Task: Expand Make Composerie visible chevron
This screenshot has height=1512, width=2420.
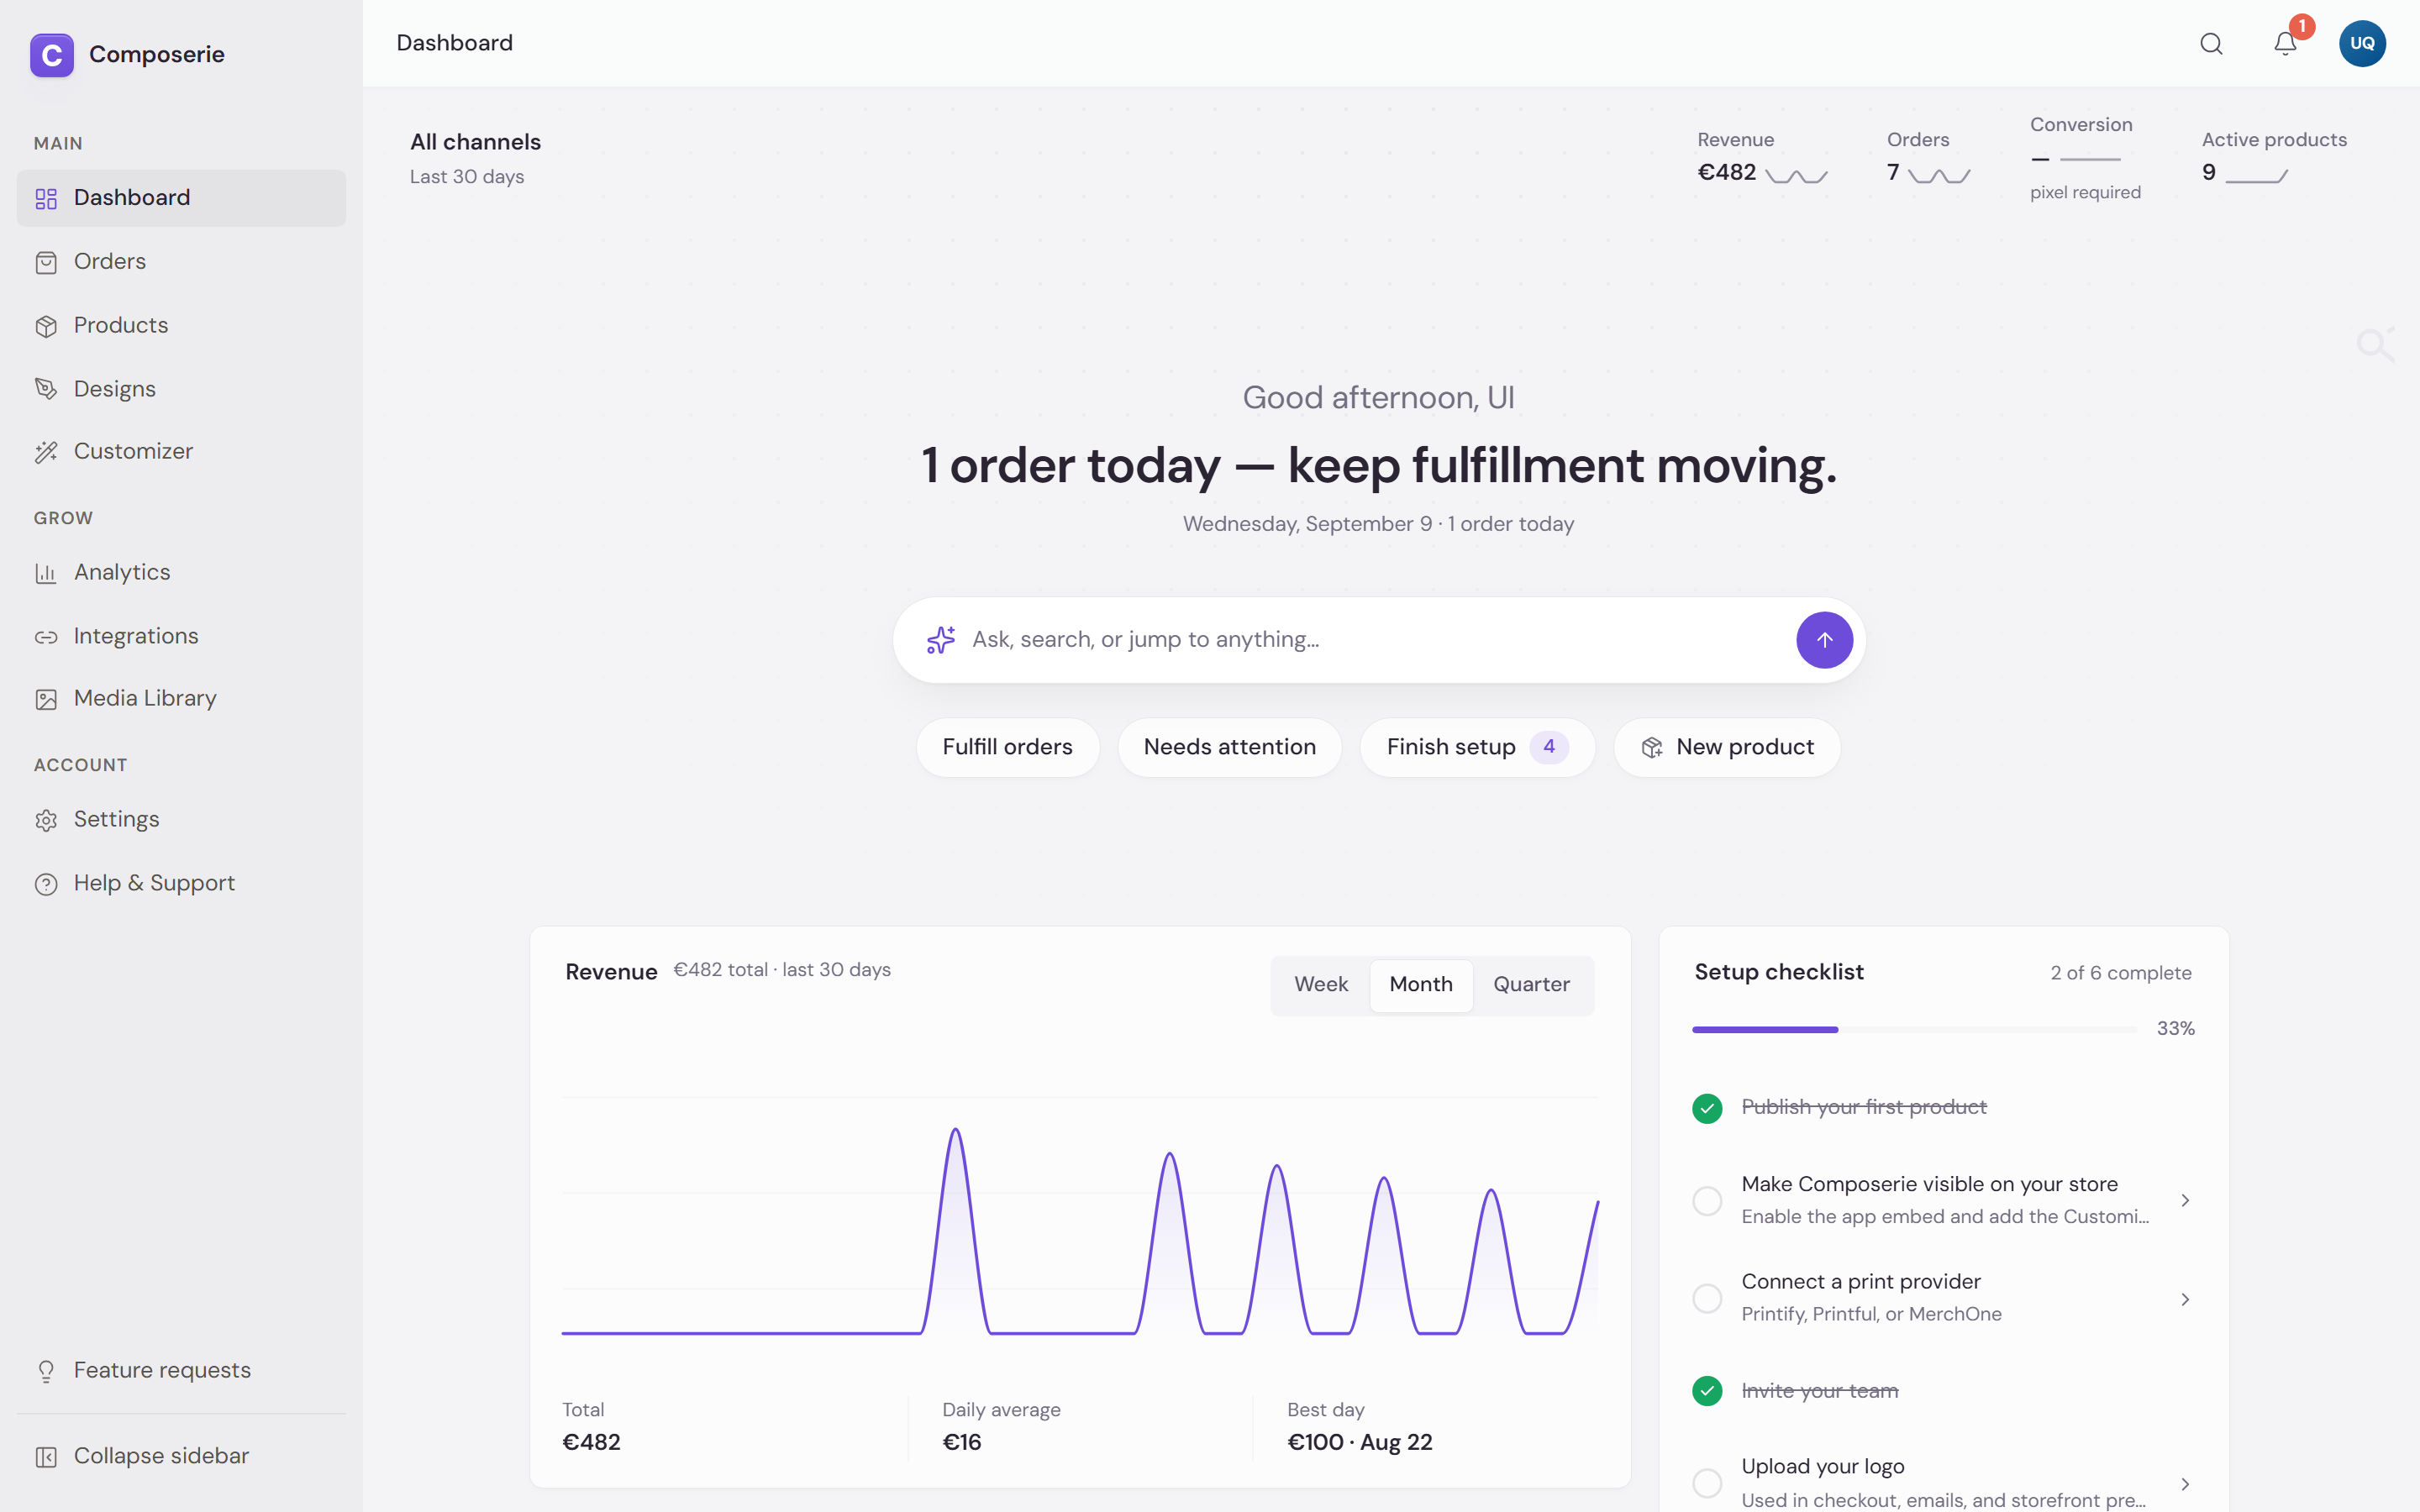Action: point(2185,1200)
